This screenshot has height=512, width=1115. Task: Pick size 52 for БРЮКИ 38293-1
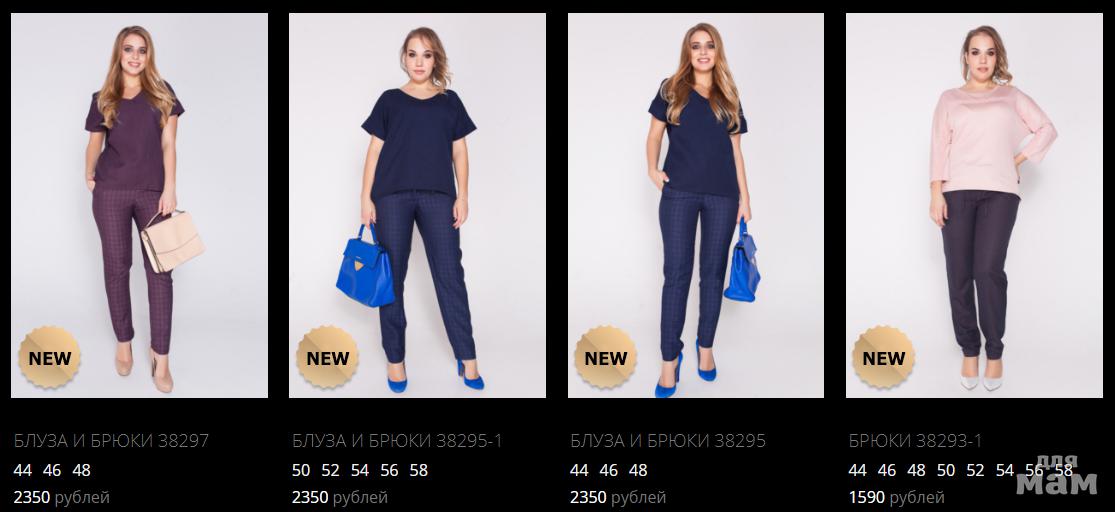point(975,470)
